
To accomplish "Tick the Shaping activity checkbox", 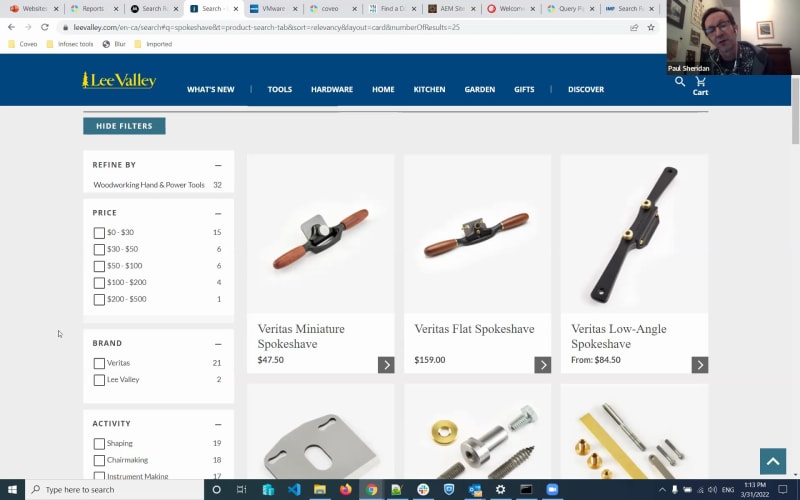I will pos(99,444).
